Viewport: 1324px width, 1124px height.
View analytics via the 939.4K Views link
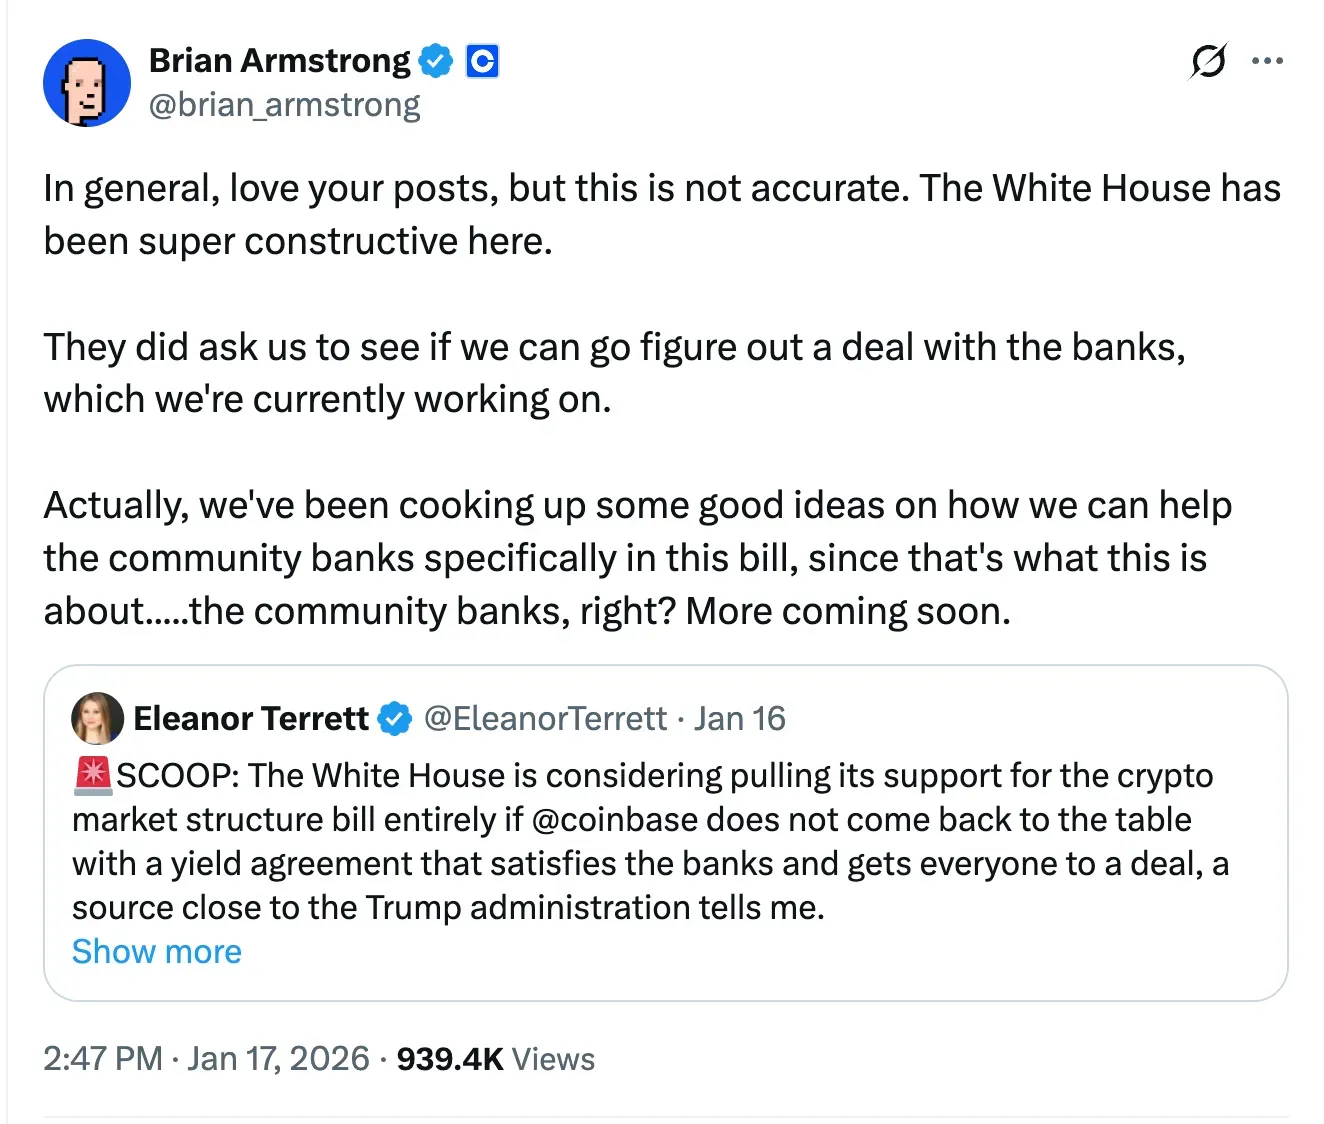click(x=494, y=1058)
